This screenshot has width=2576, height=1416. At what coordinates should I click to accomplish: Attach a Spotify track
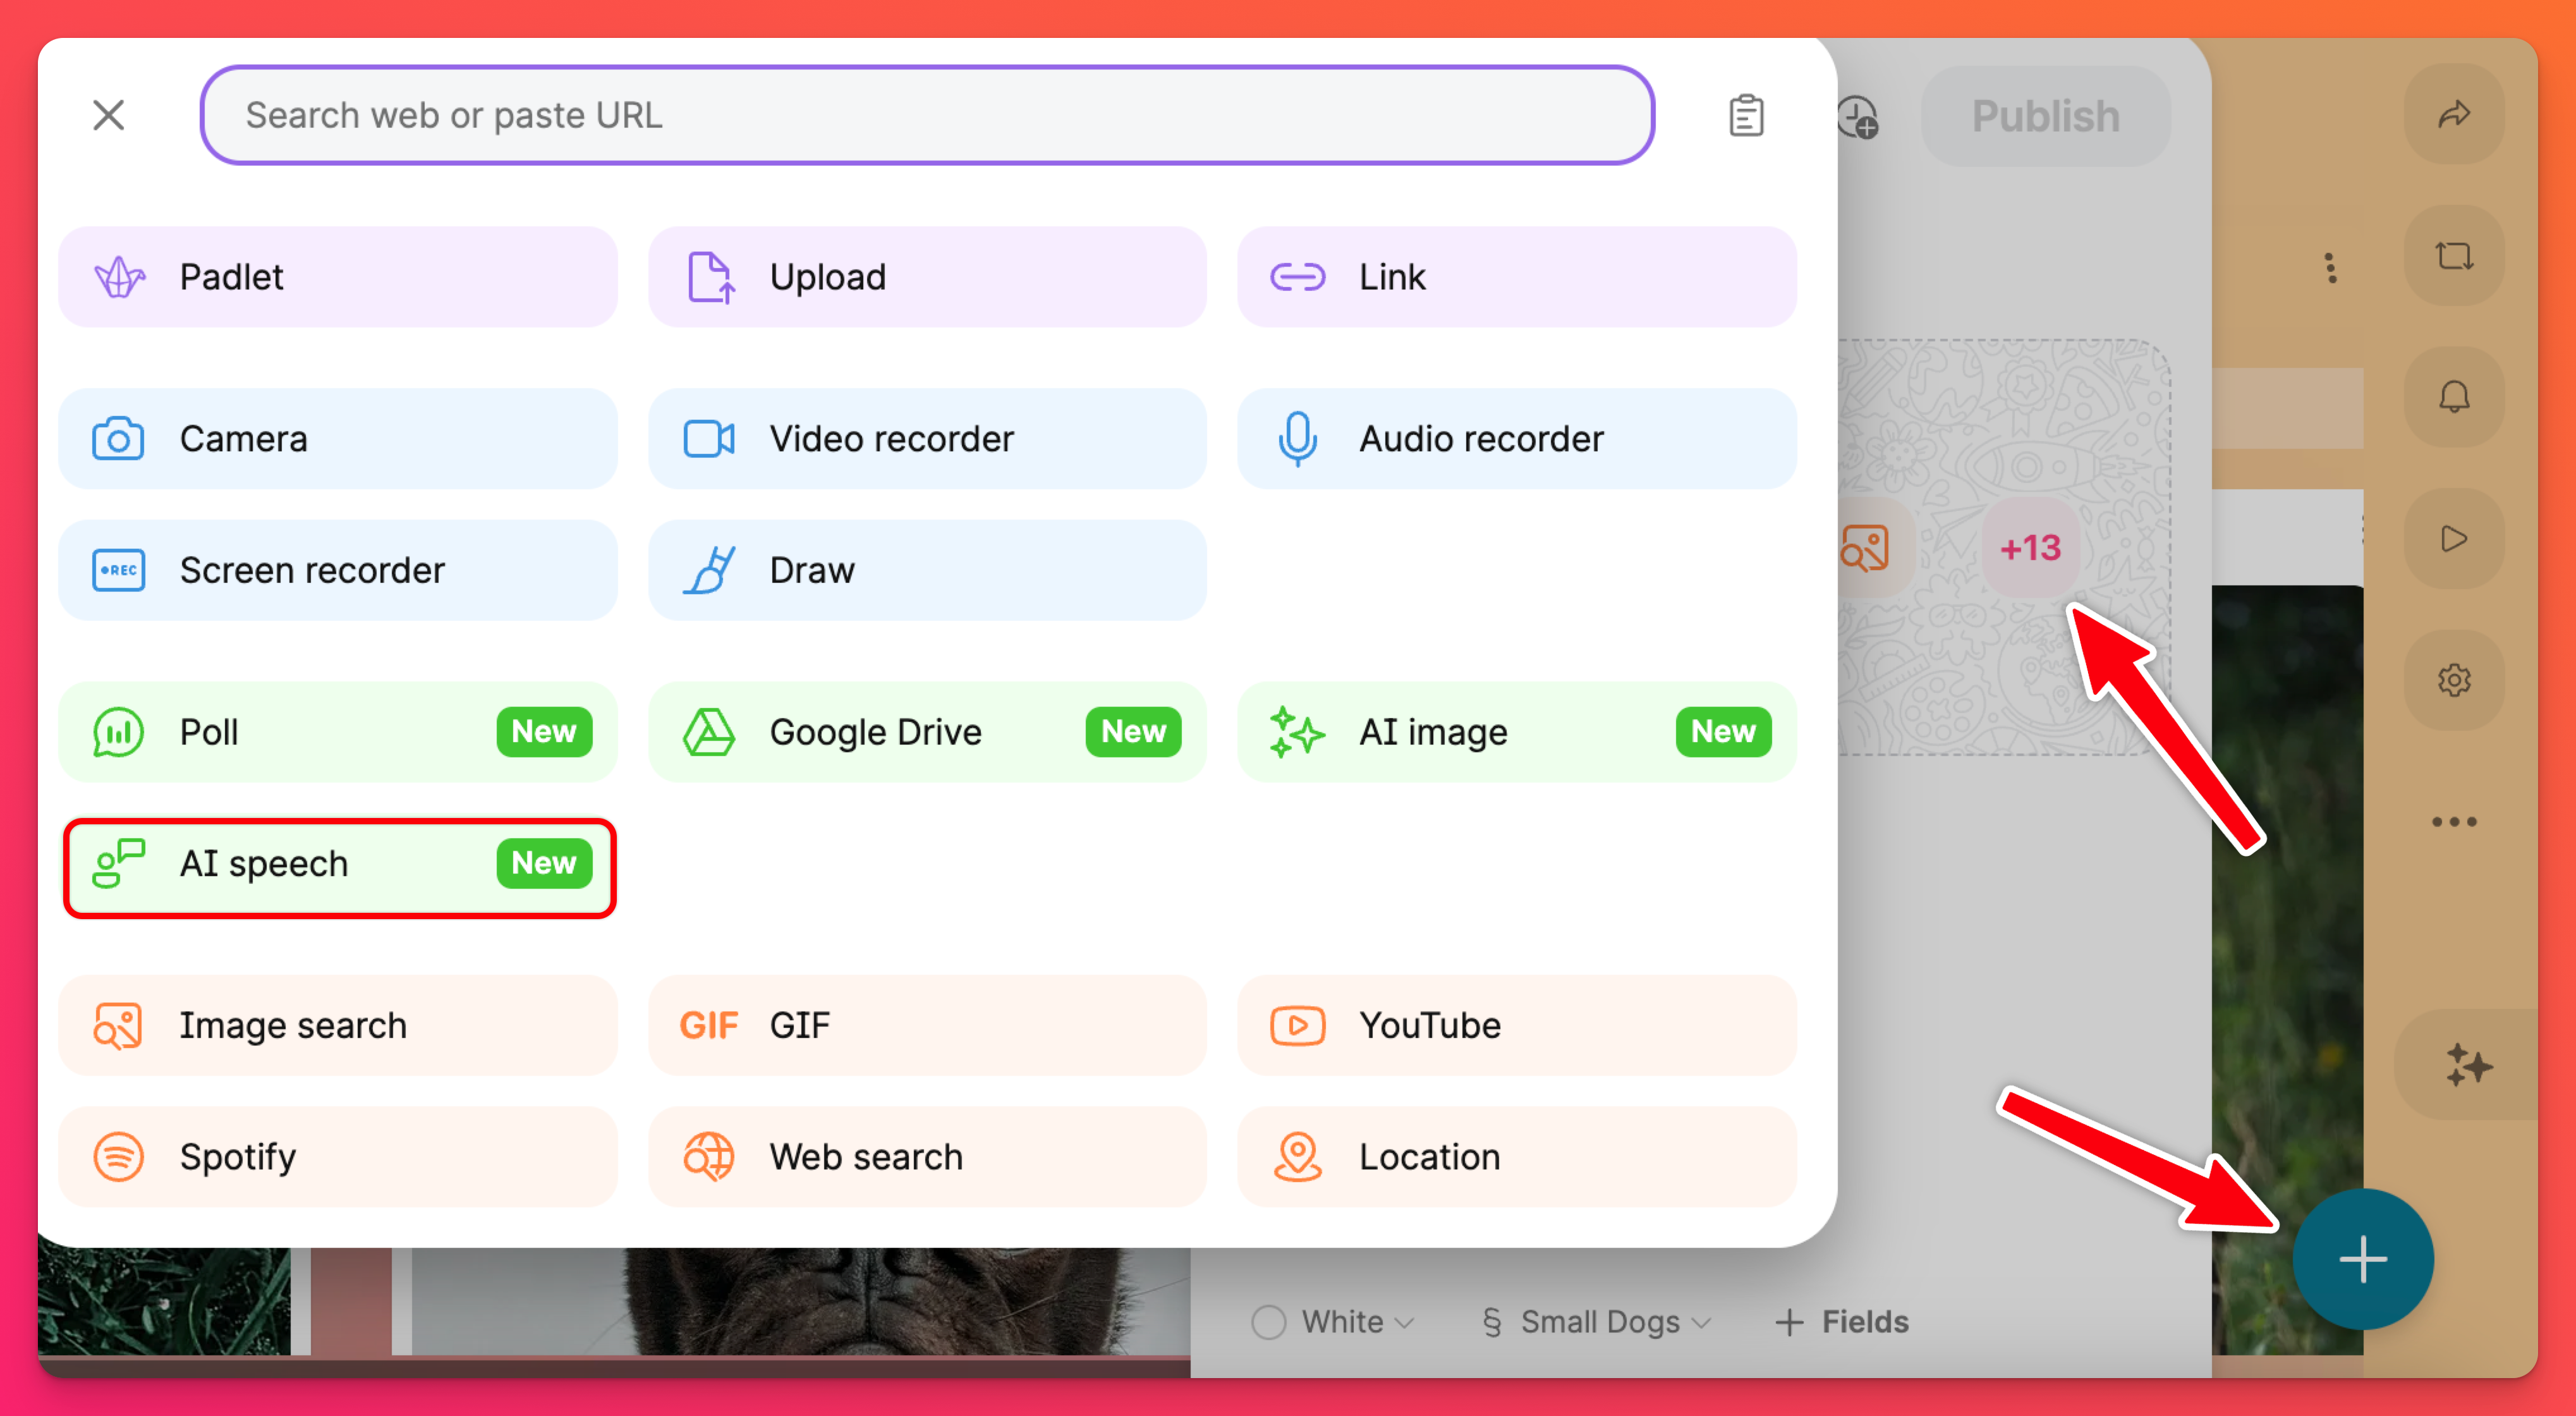pyautogui.click(x=338, y=1157)
